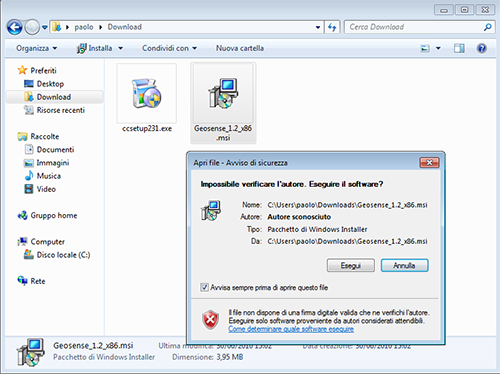
Task: Close the 'Avviso di sicurezza' dialog
Action: click(x=429, y=163)
